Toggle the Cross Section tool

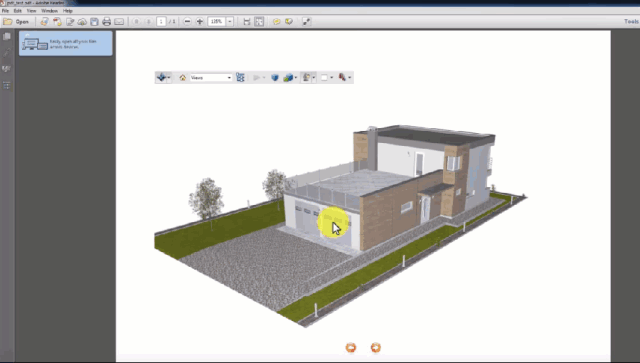[x=342, y=78]
